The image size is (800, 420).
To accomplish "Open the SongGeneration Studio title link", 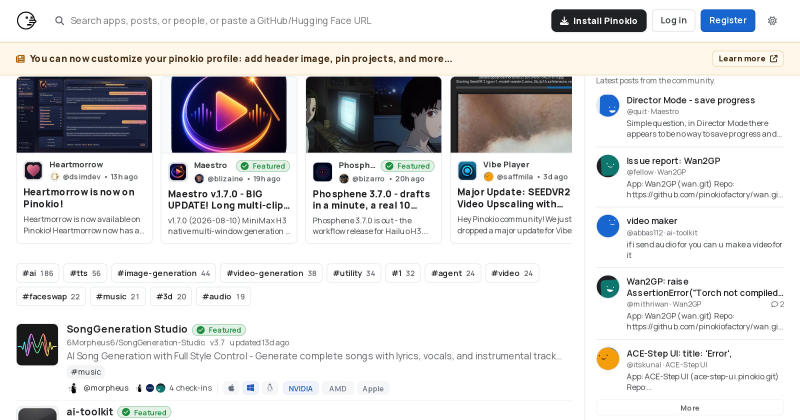I will pos(127,329).
